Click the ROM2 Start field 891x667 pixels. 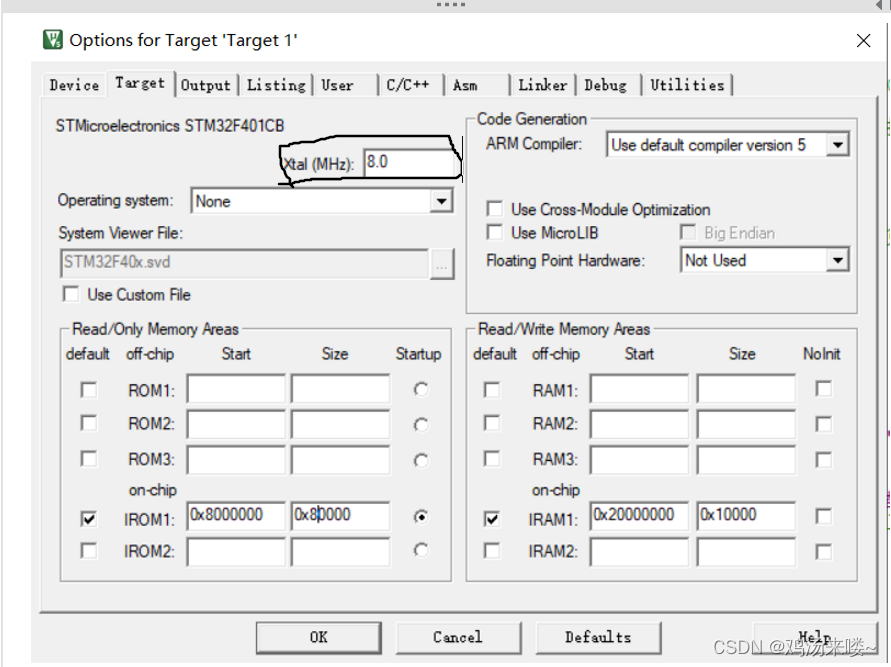tap(236, 424)
